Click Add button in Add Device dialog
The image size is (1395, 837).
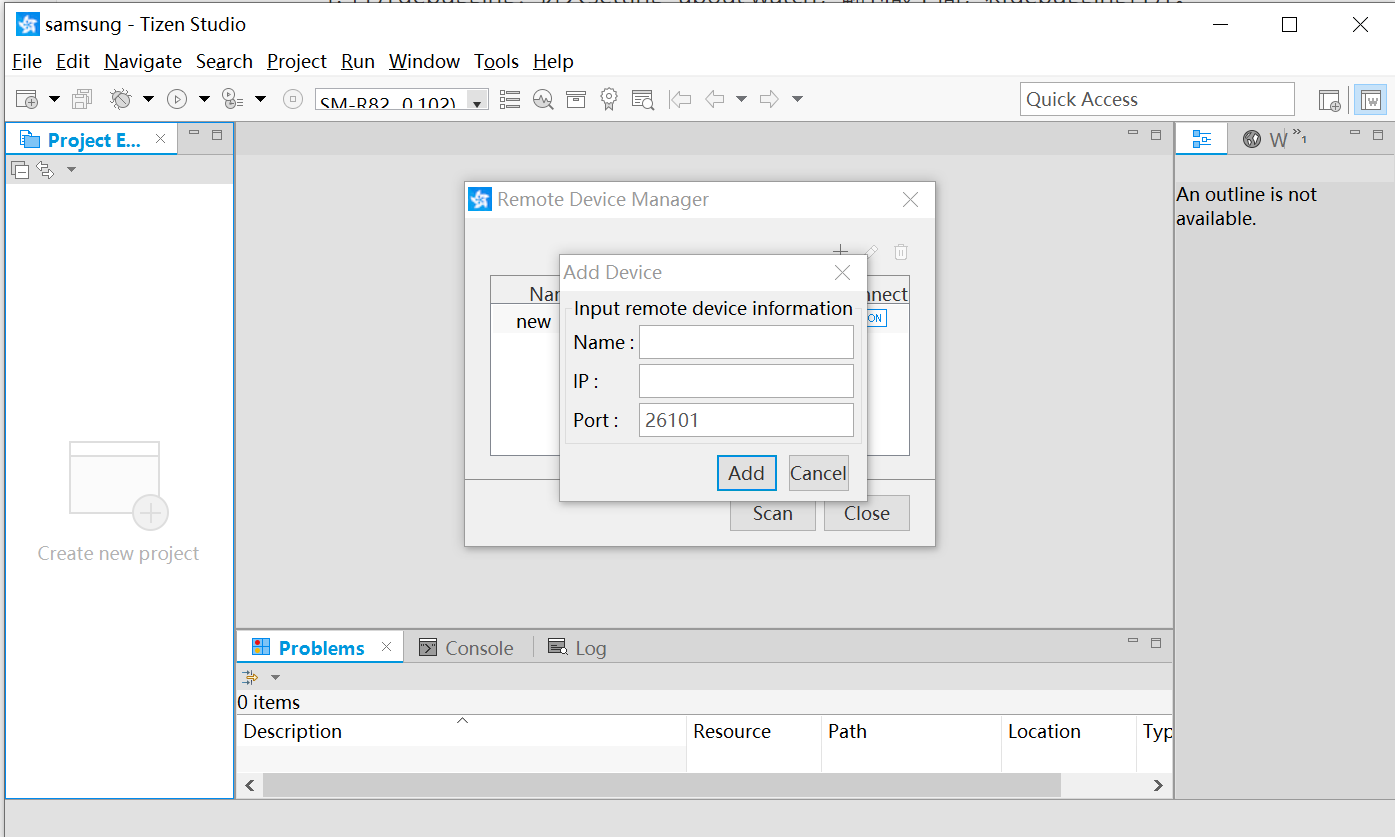746,473
